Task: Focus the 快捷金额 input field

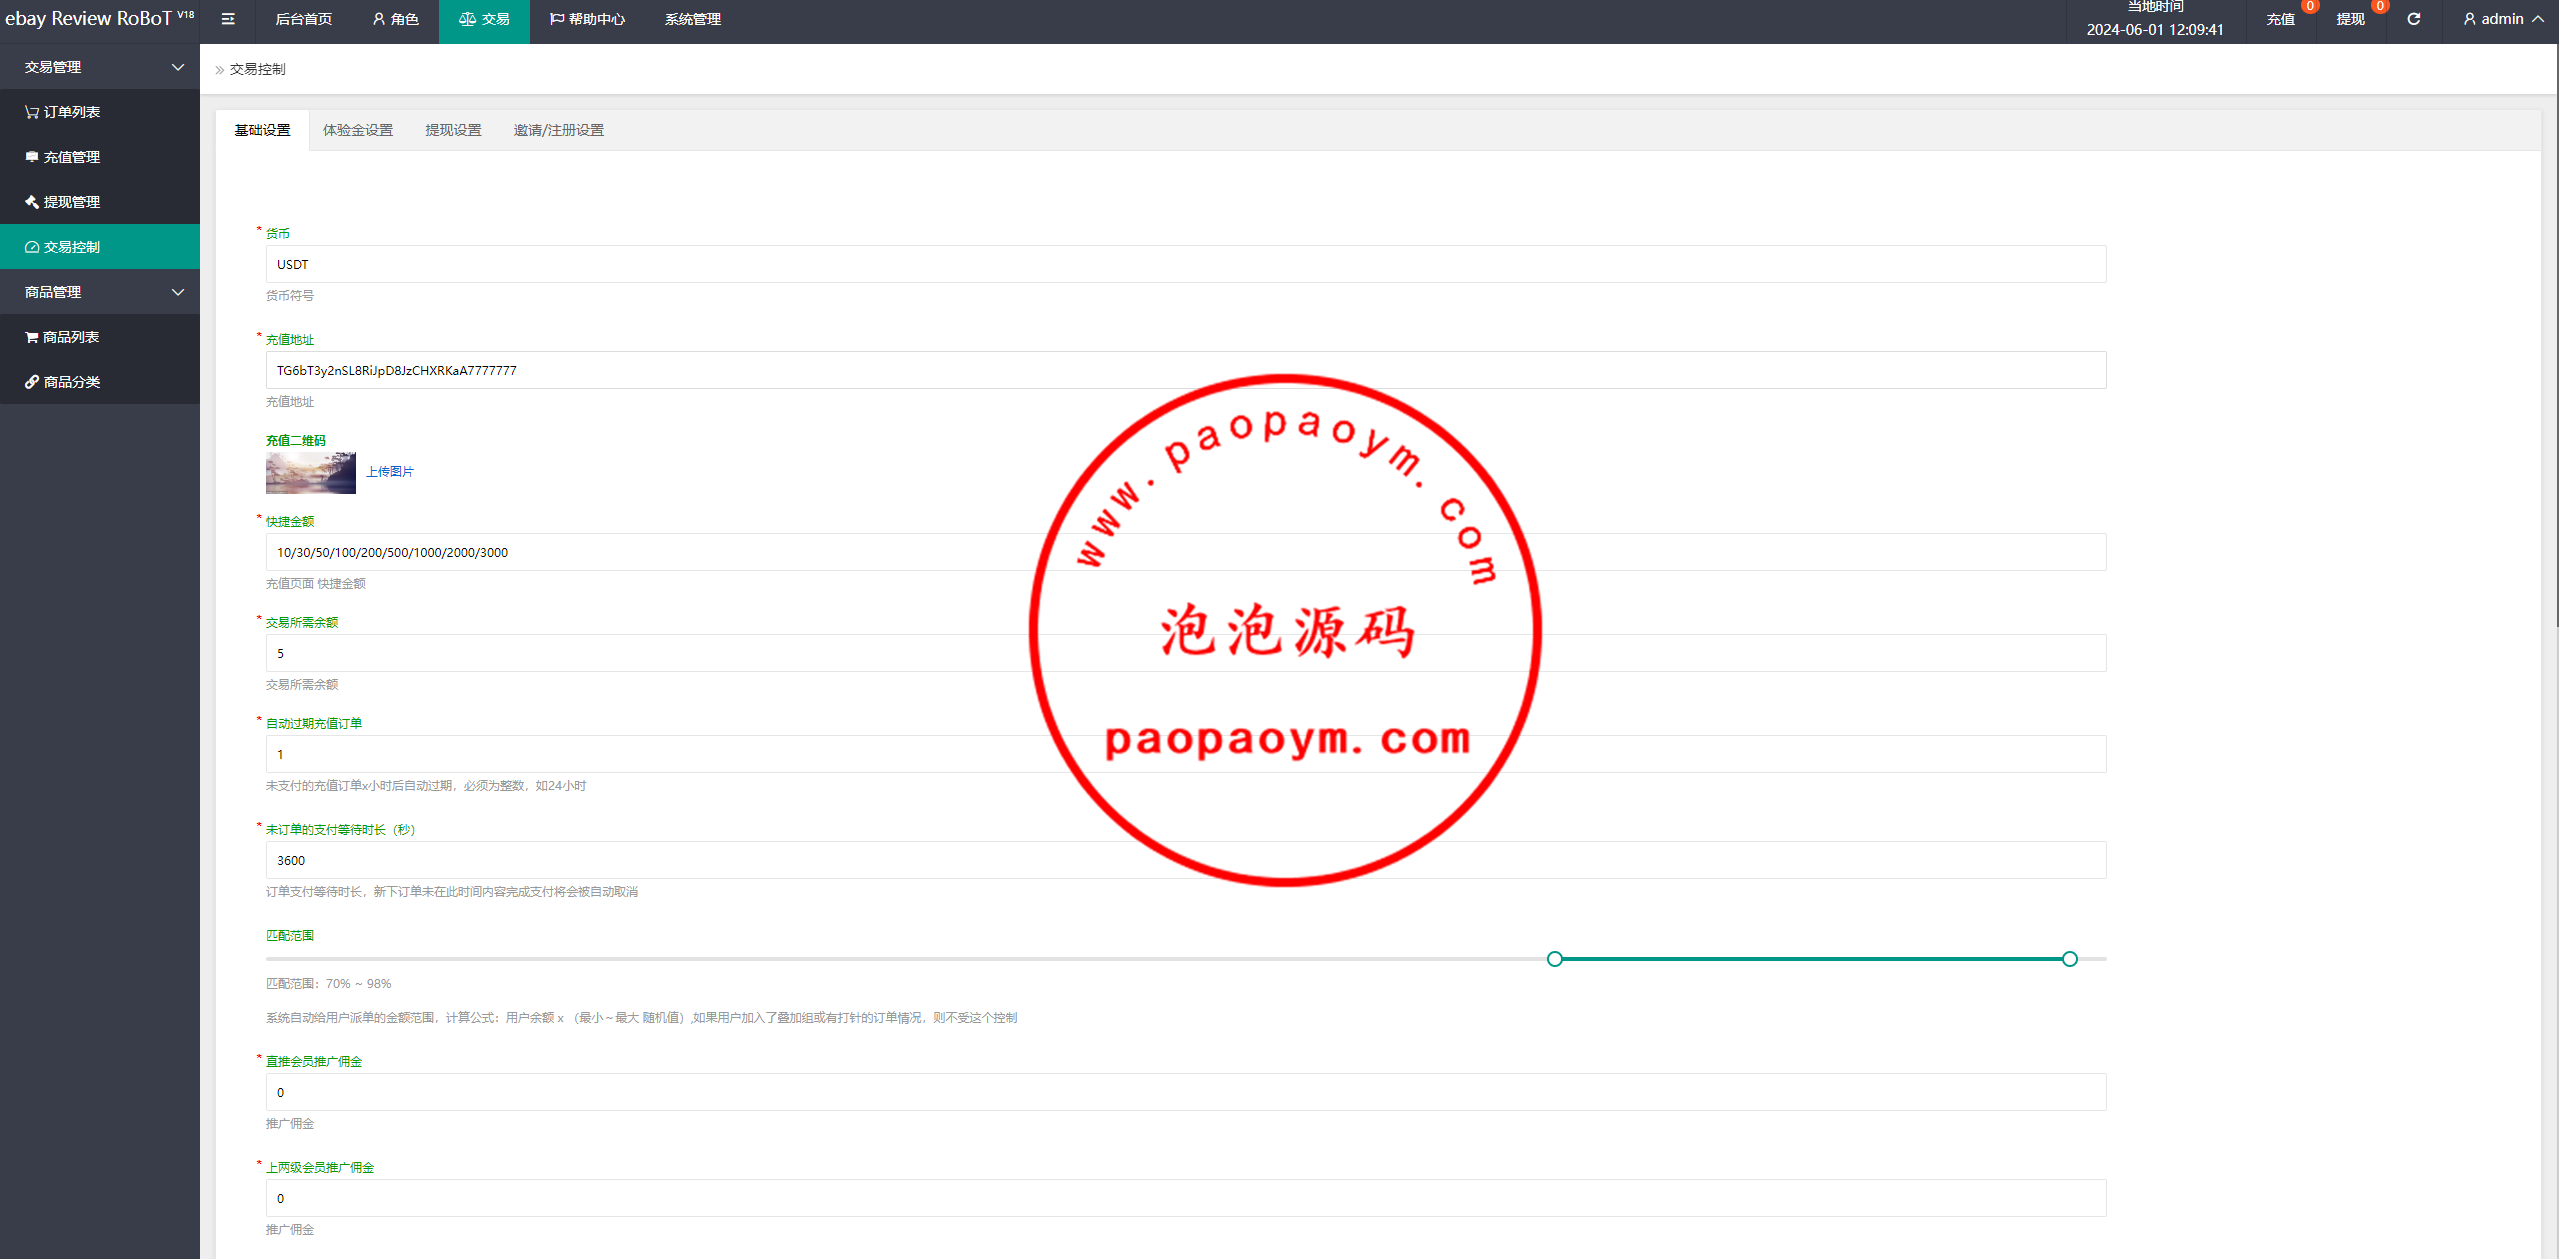Action: pos(1186,552)
